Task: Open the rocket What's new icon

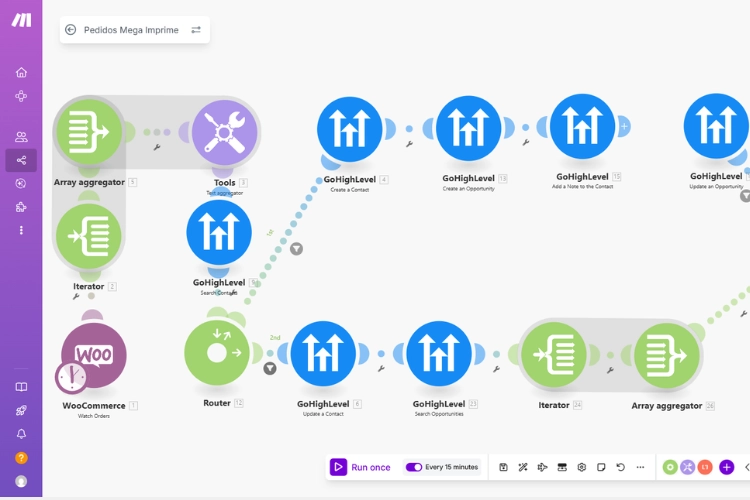Action: [x=21, y=410]
